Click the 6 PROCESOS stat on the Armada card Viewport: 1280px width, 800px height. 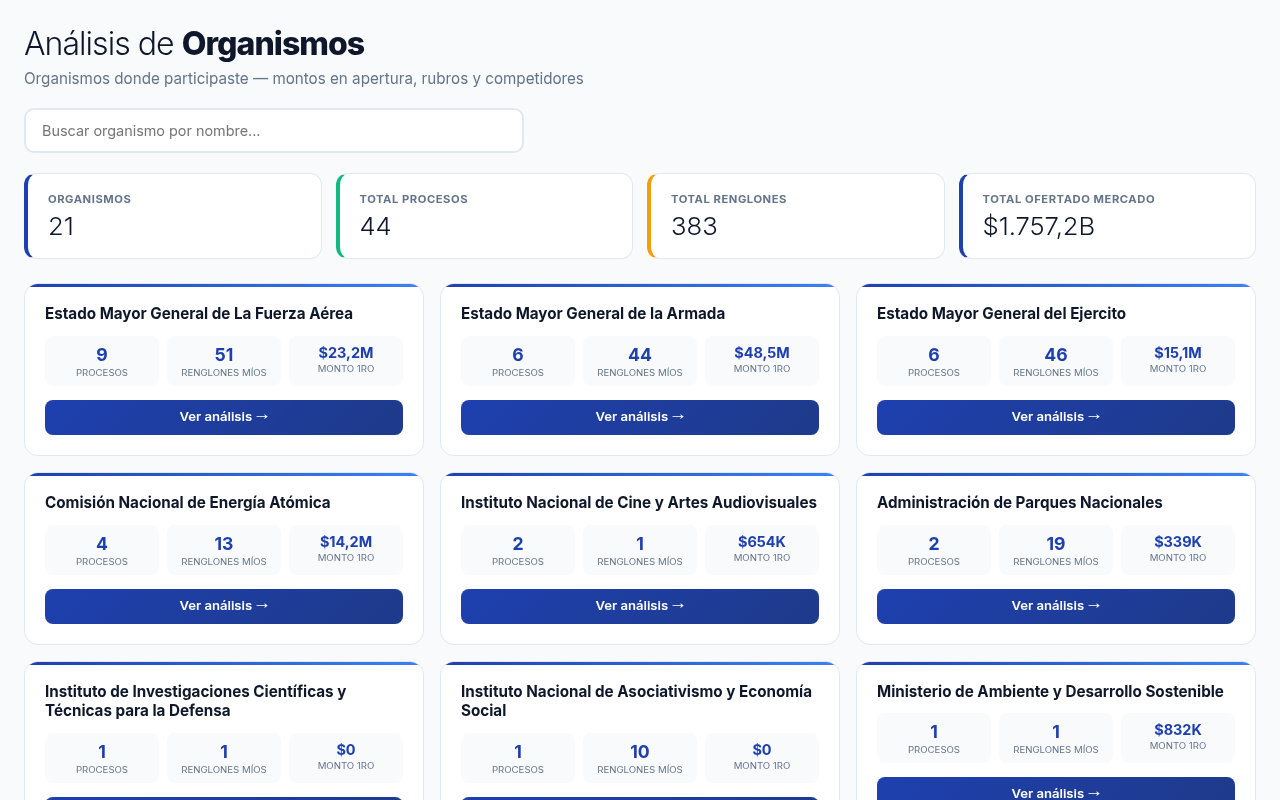click(517, 360)
